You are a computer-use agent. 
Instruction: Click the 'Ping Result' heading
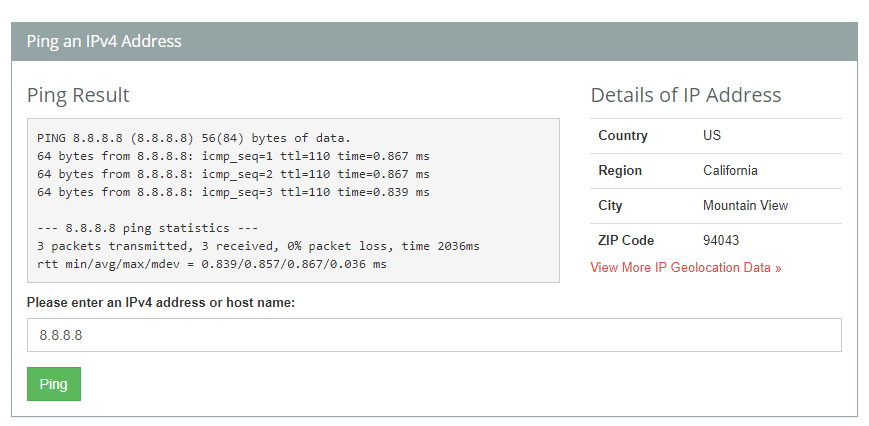78,95
